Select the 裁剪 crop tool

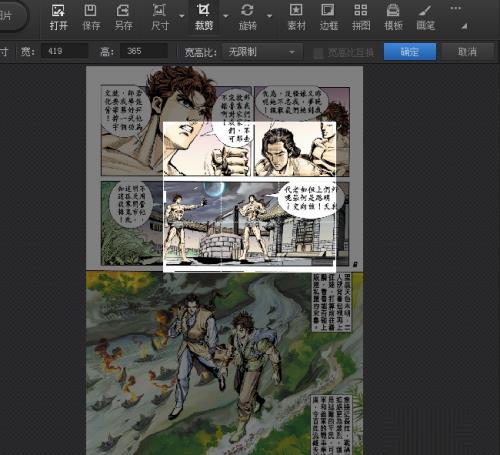tap(204, 17)
